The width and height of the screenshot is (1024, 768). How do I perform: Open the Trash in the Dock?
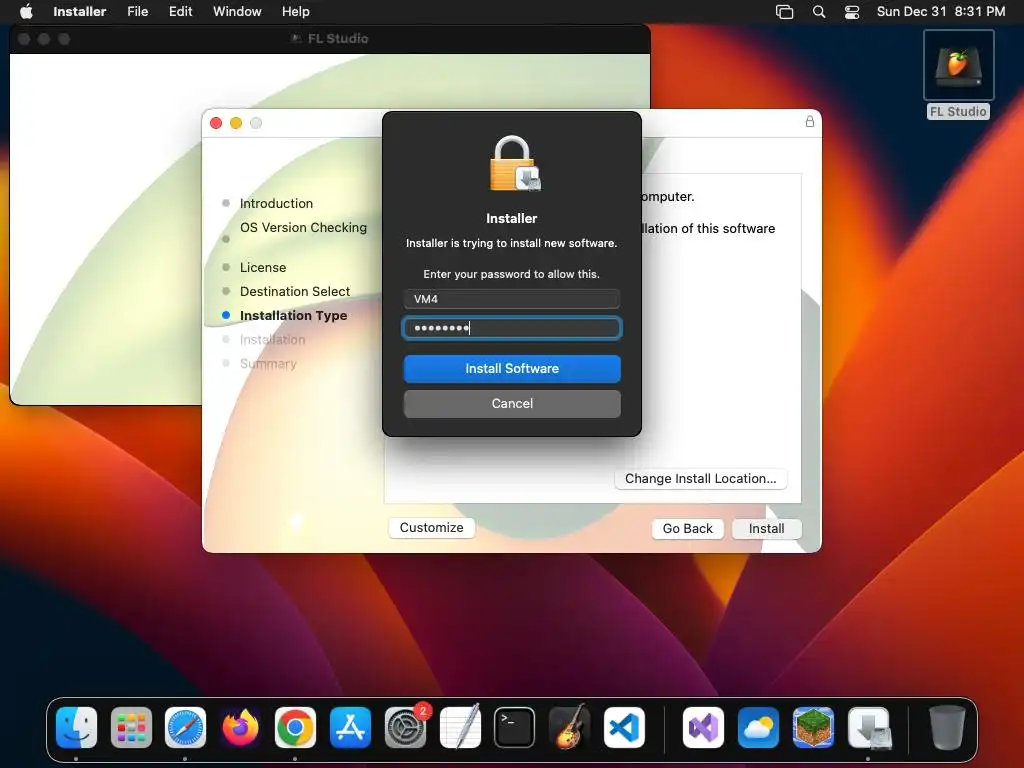pos(947,728)
